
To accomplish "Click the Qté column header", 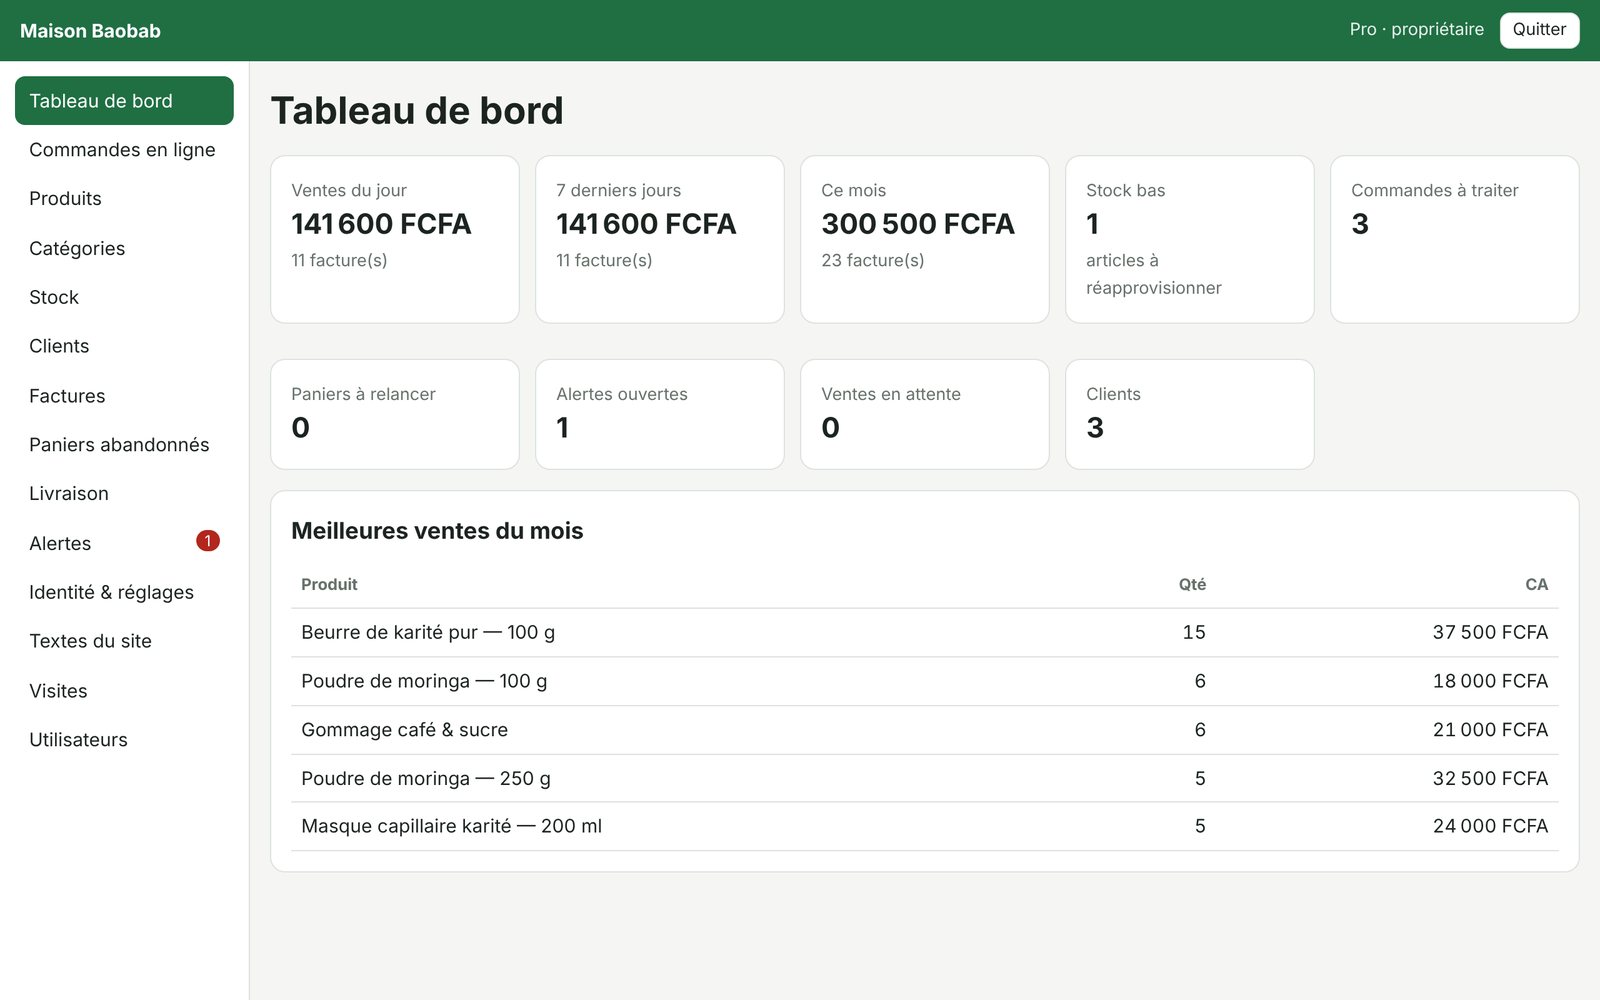I will click(1192, 585).
